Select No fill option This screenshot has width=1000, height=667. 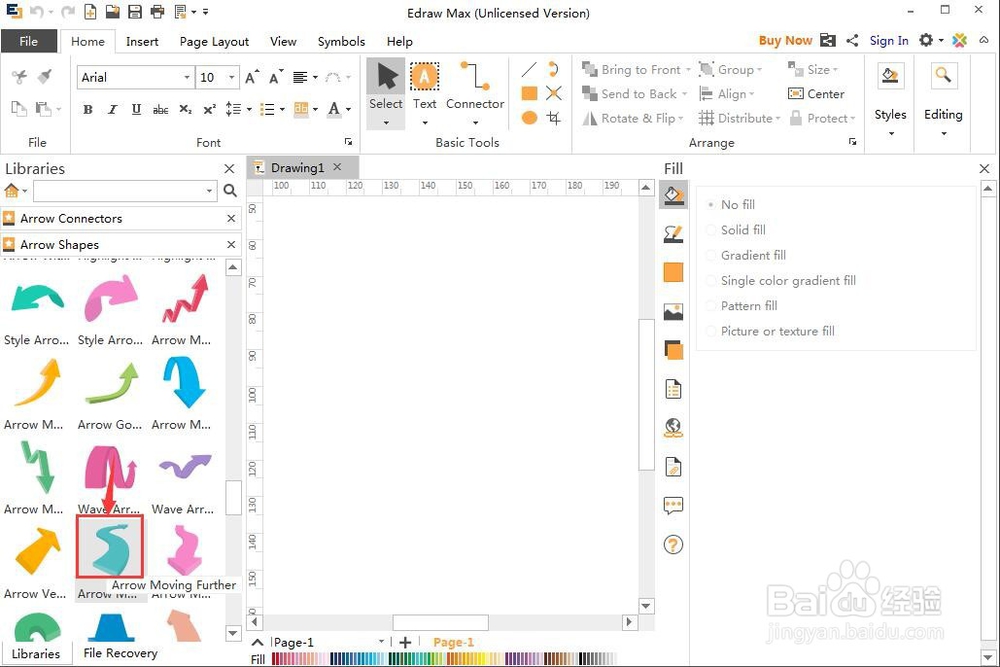[x=732, y=205]
